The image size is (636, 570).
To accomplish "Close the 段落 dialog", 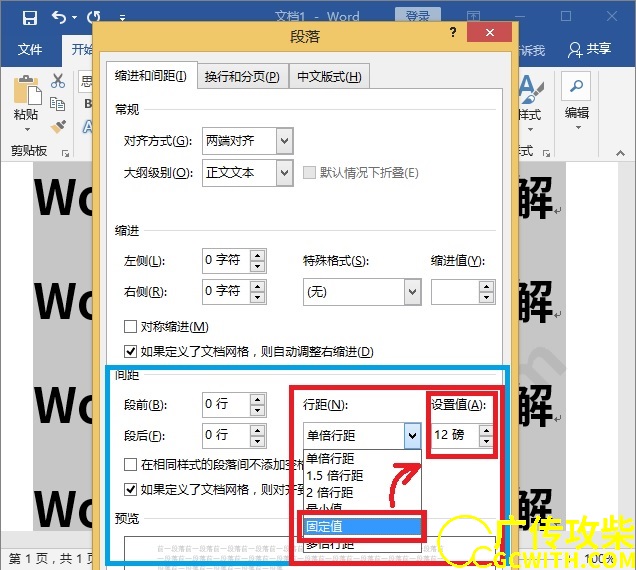I will tap(490, 32).
